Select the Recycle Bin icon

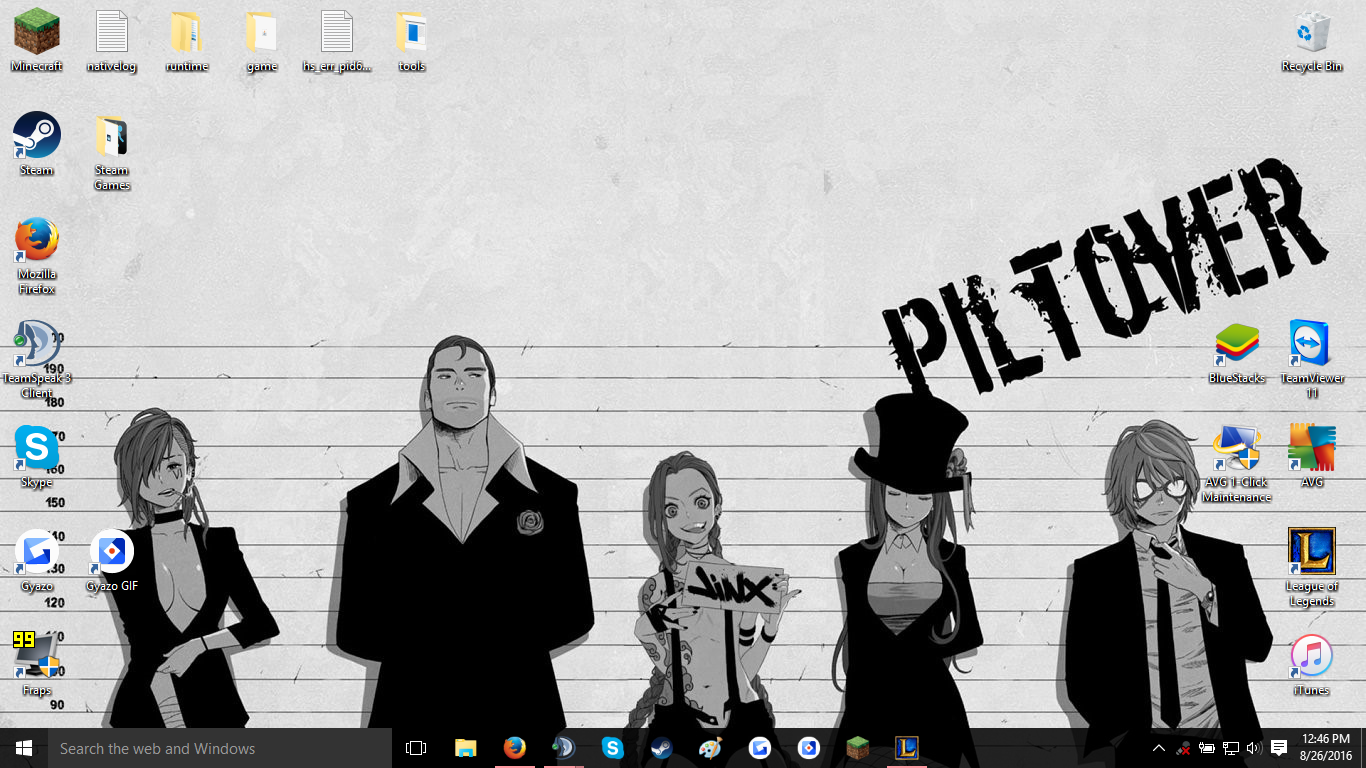pyautogui.click(x=1312, y=40)
